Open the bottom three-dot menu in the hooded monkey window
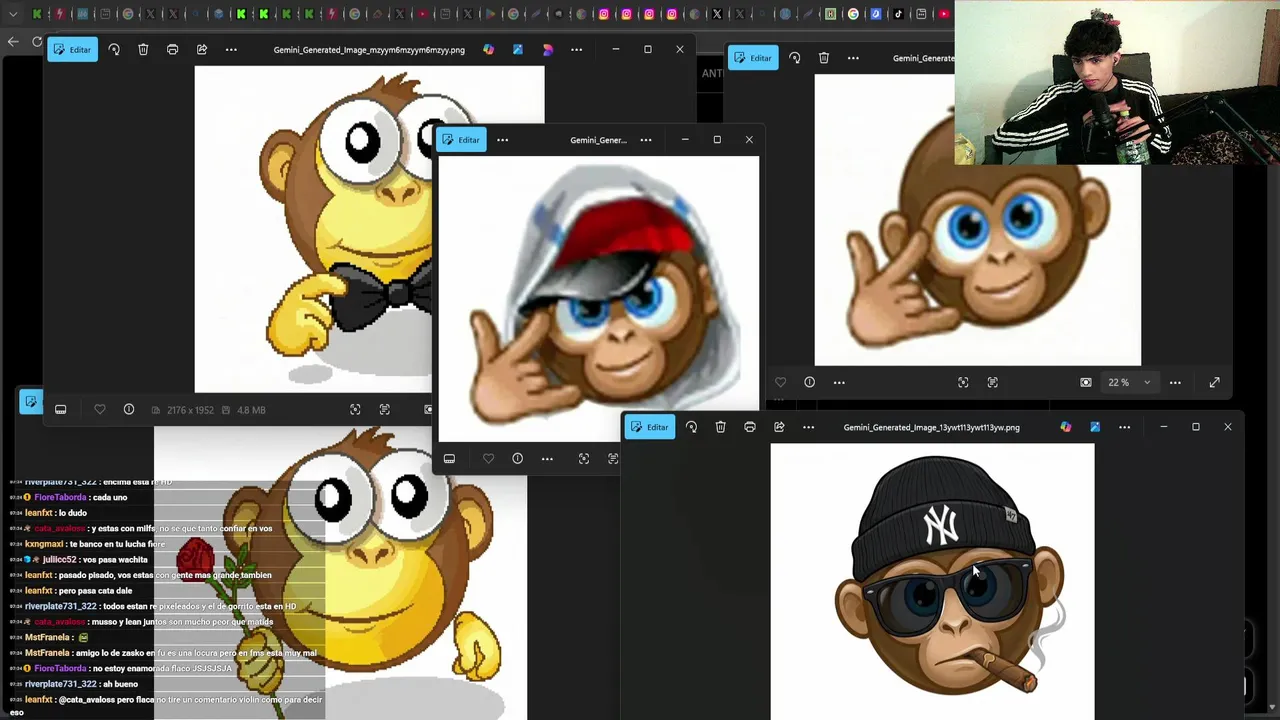This screenshot has width=1280, height=720. 547,458
